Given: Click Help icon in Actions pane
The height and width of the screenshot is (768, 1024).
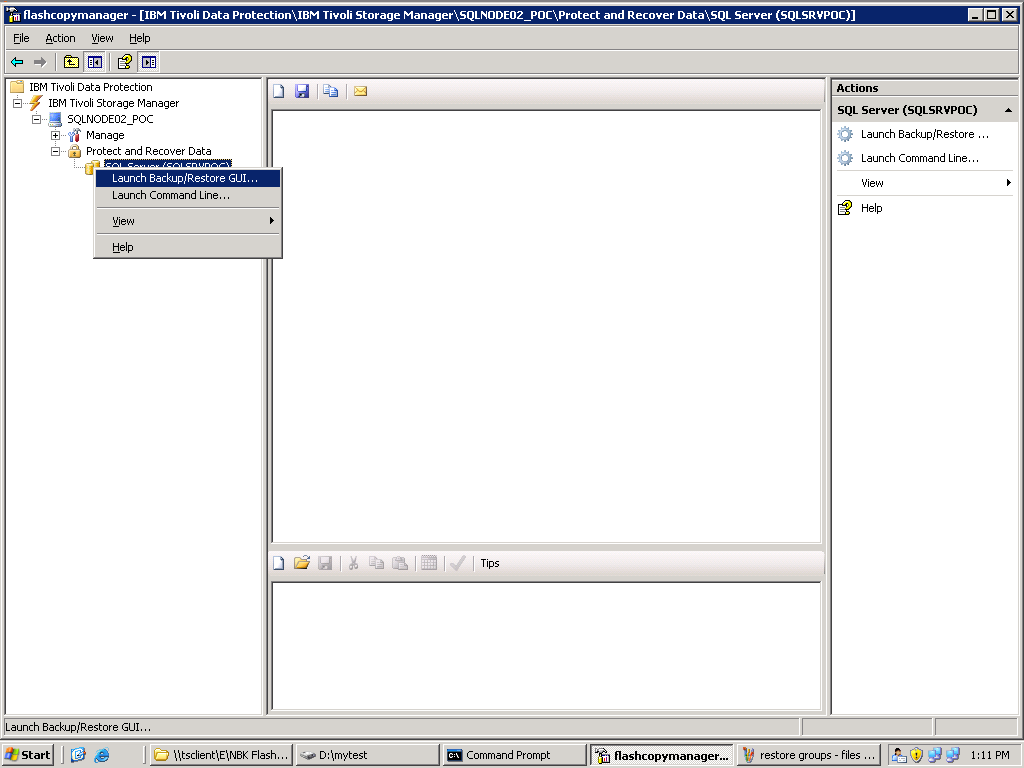Looking at the screenshot, I should 845,208.
